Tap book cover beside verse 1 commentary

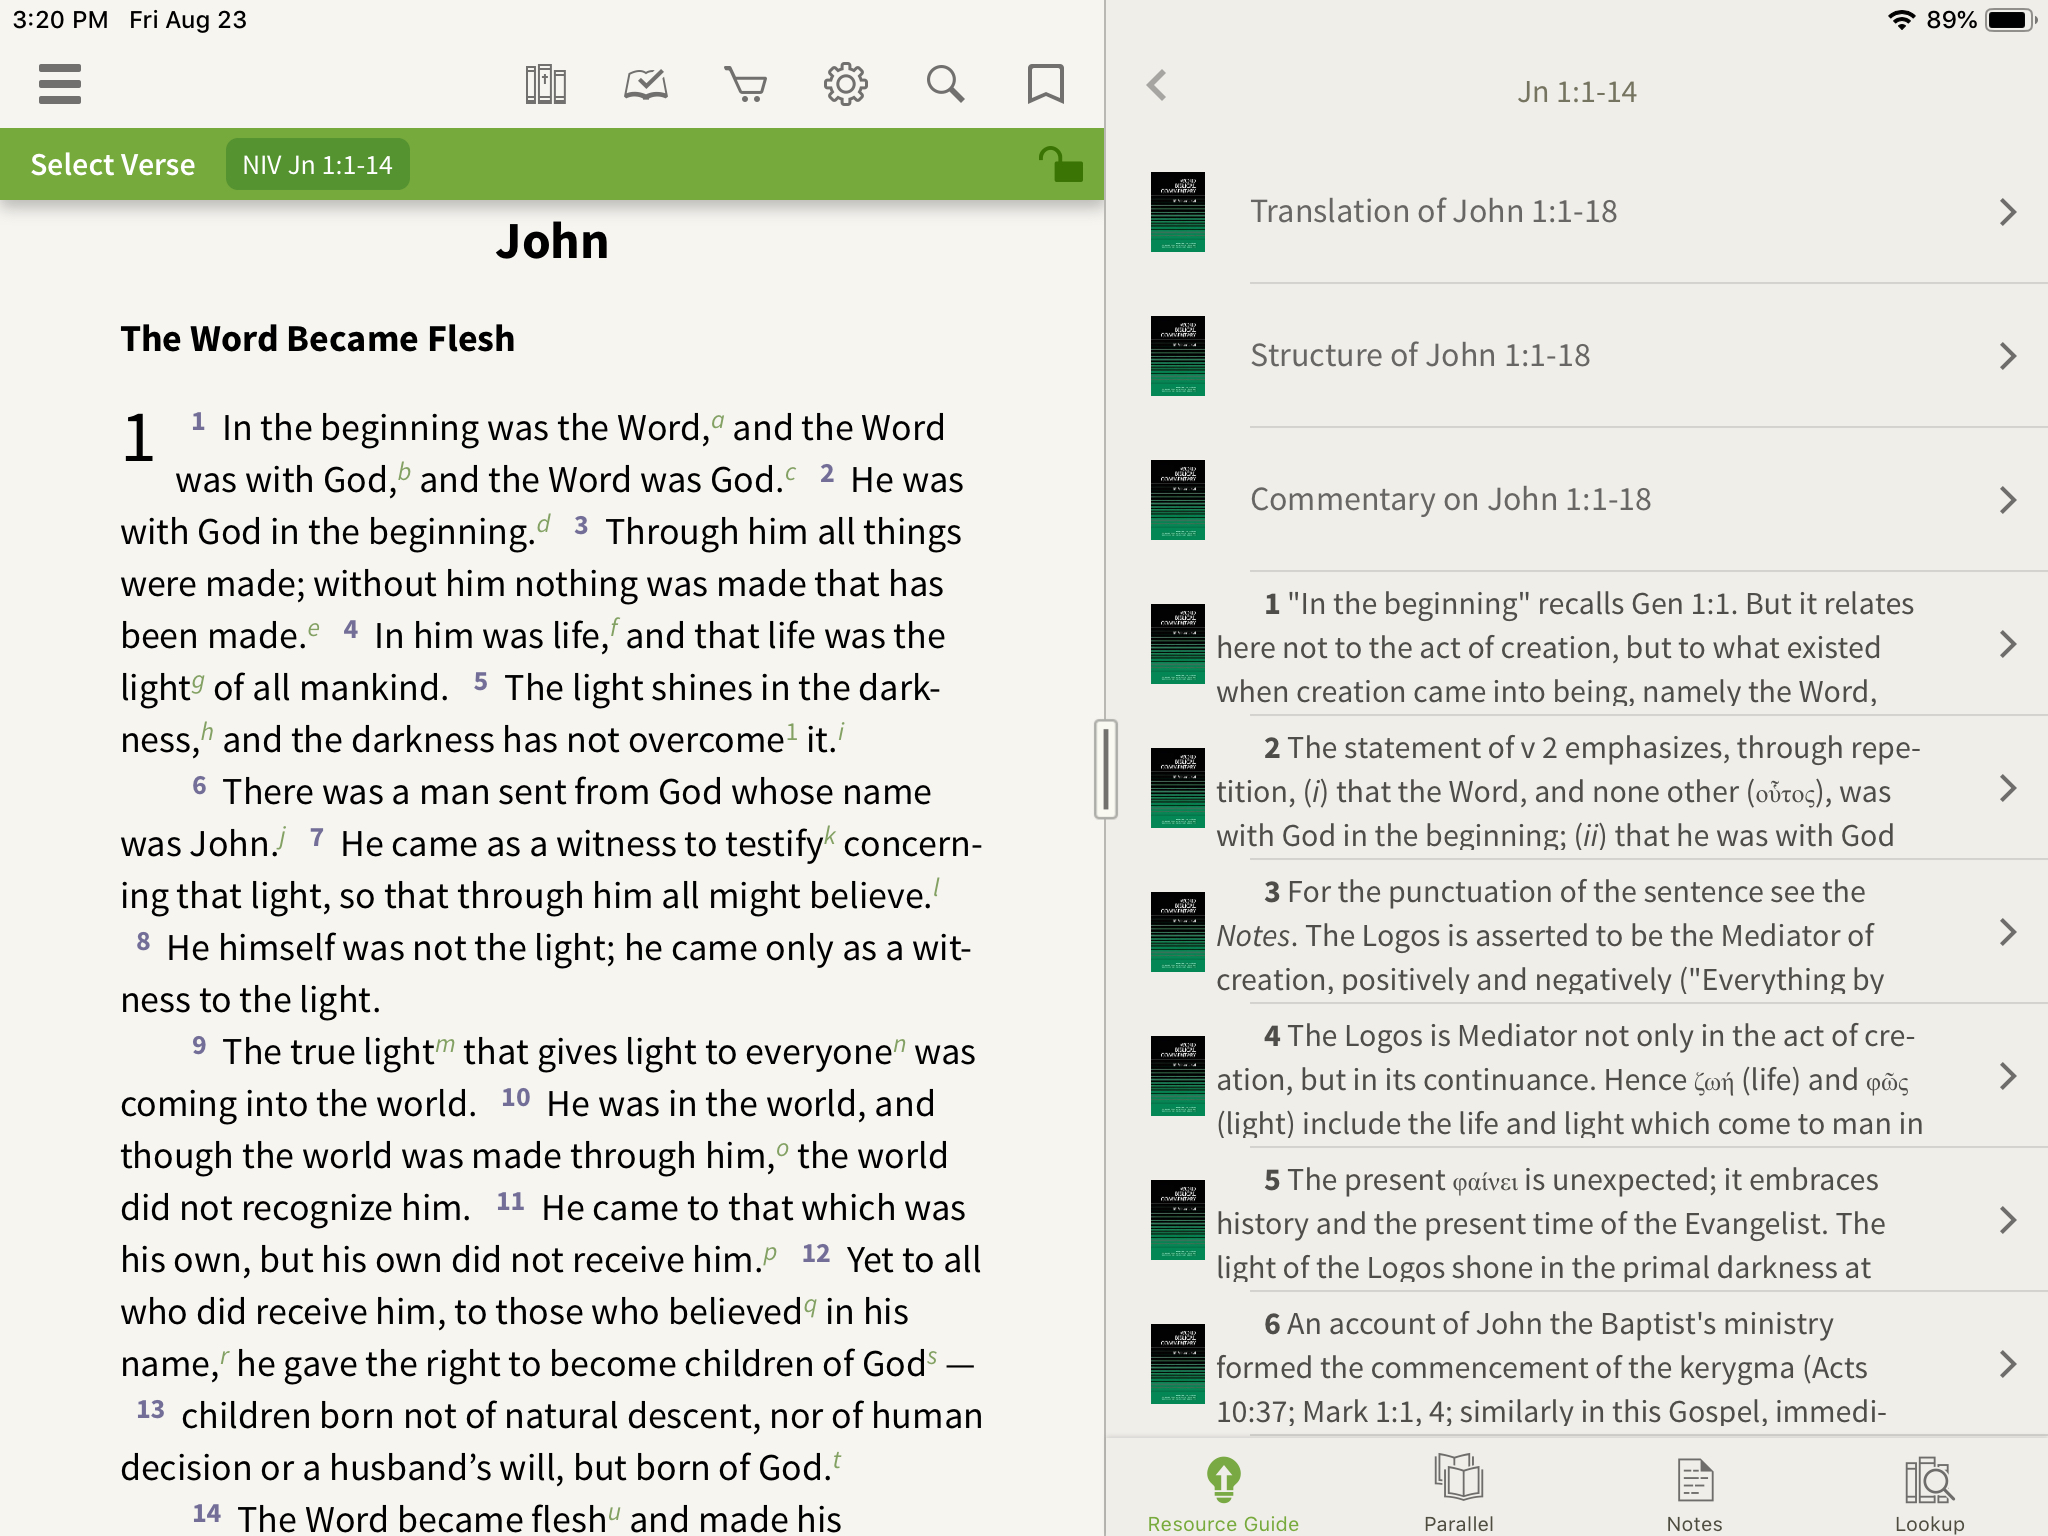coord(1178,644)
